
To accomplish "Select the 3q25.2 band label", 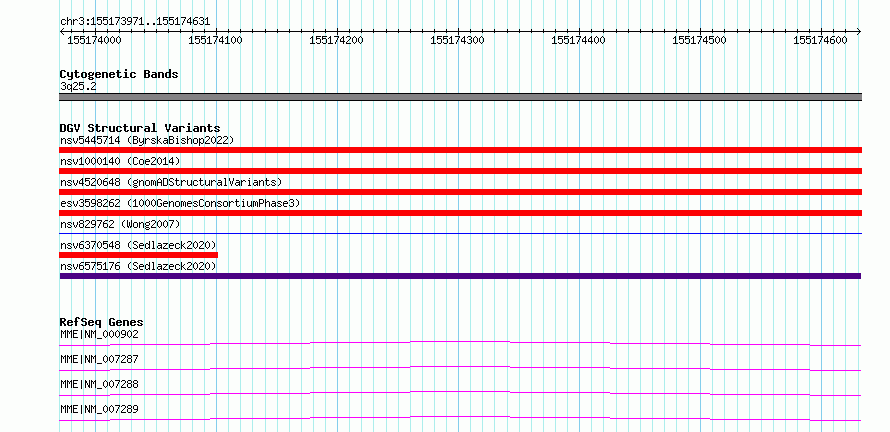I will pos(78,86).
